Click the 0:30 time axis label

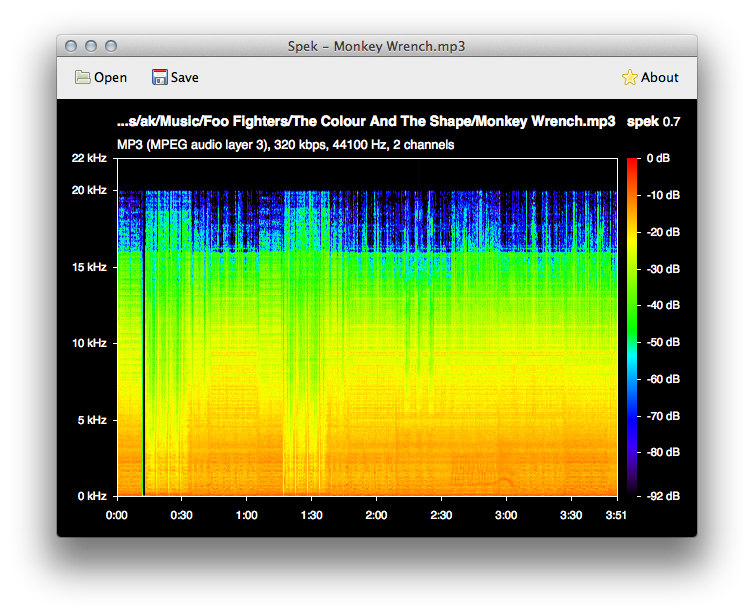pyautogui.click(x=181, y=515)
